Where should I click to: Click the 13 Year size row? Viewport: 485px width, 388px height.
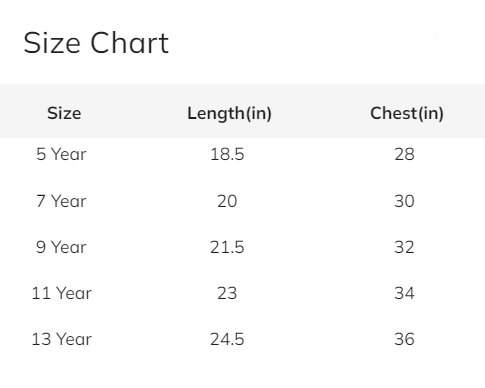click(242, 339)
